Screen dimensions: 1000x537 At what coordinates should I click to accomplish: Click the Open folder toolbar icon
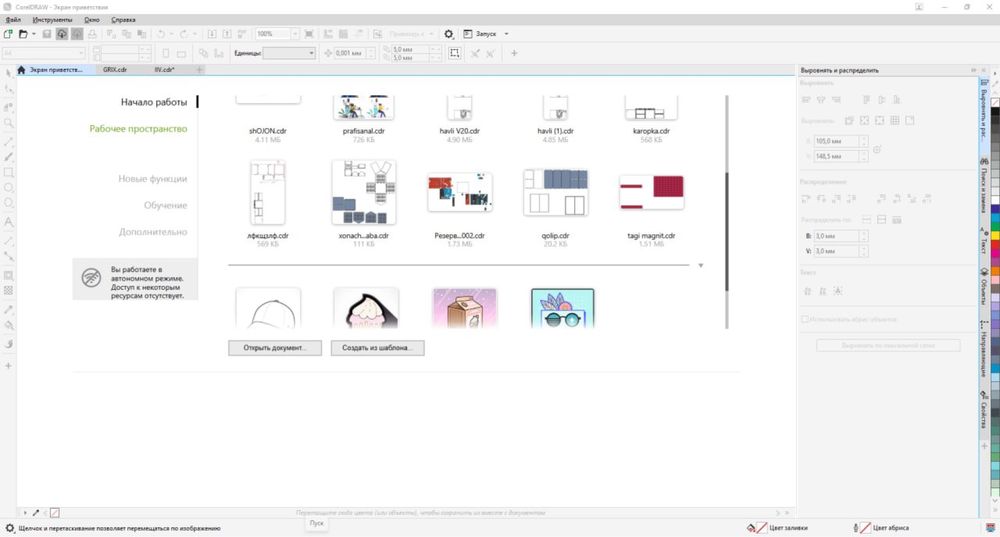(x=23, y=34)
